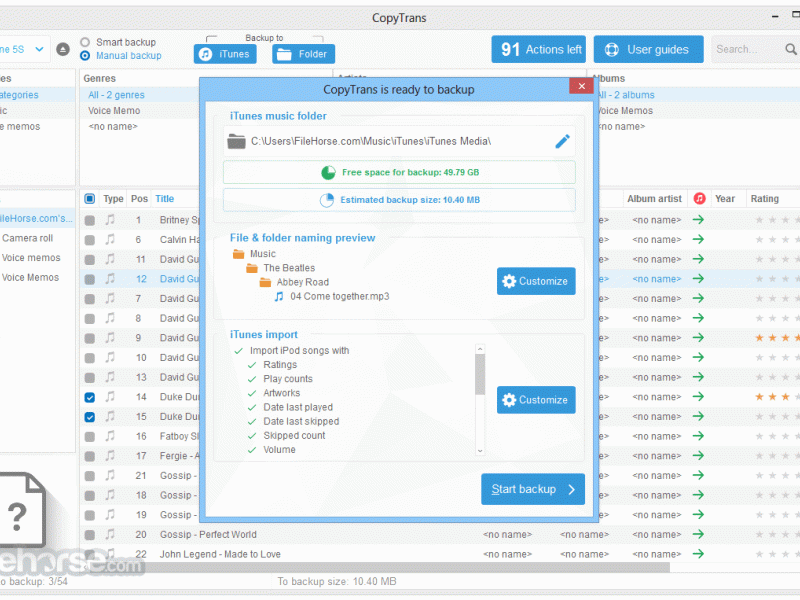Close the ready to backup dialog
The image size is (800, 600).
(581, 86)
